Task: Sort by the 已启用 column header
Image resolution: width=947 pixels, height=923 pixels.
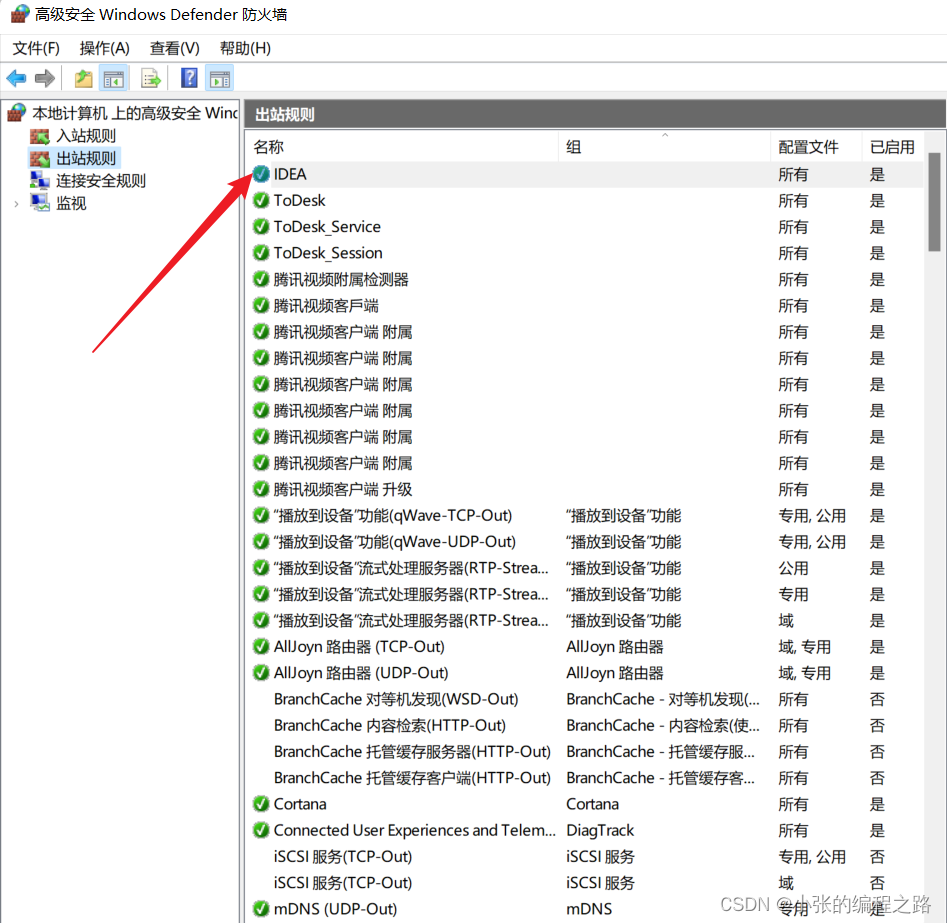Action: point(891,147)
